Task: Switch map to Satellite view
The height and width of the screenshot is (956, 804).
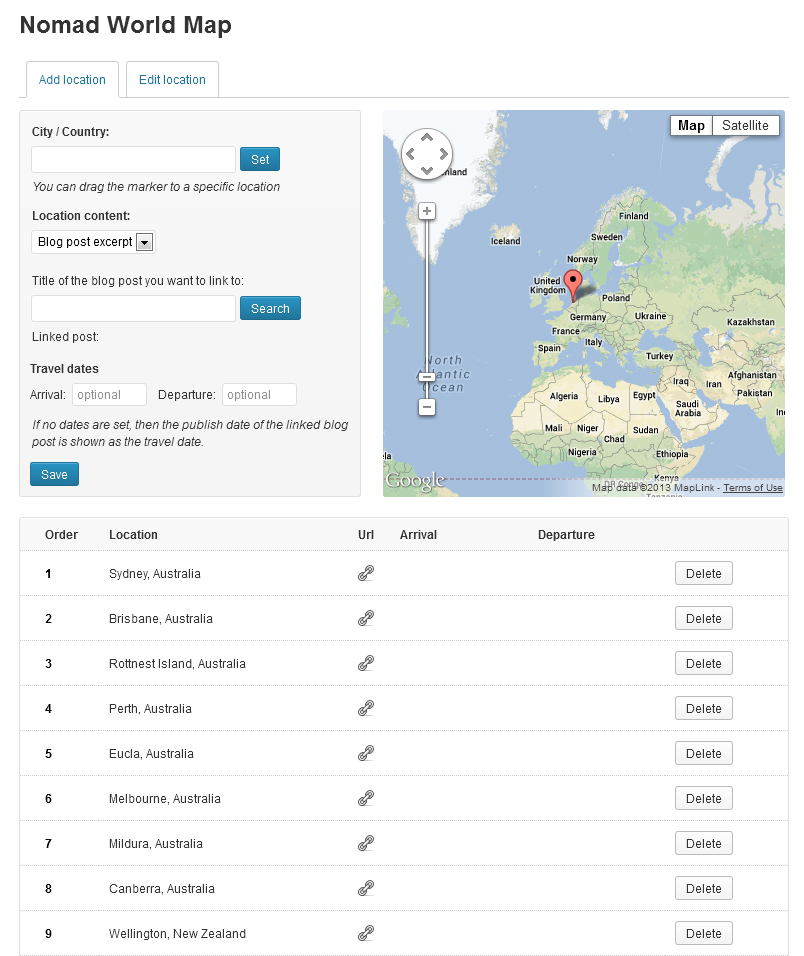Action: (745, 126)
